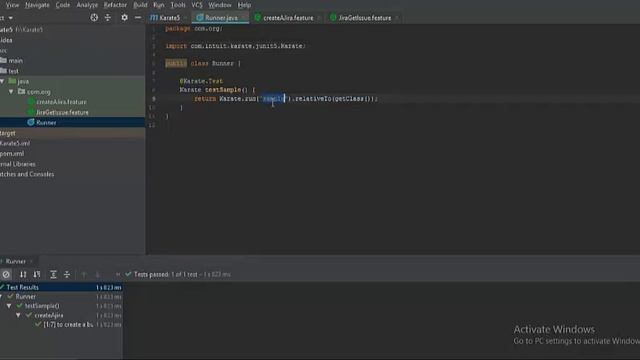Open the Build menu

pos(140,5)
